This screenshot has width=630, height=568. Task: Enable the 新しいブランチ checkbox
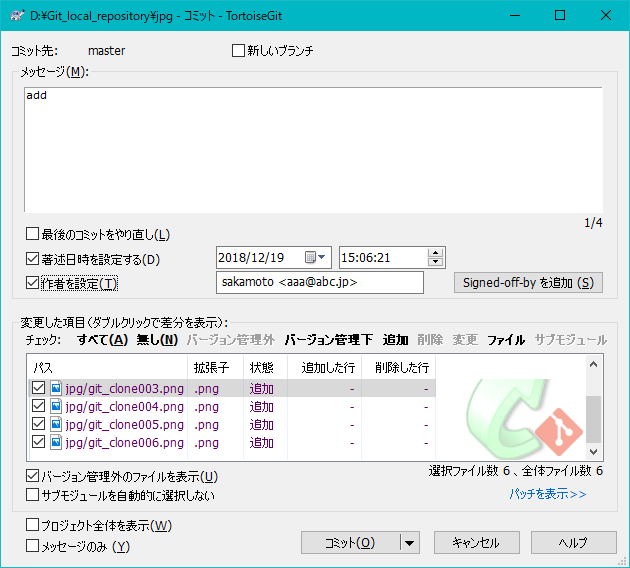click(x=238, y=51)
